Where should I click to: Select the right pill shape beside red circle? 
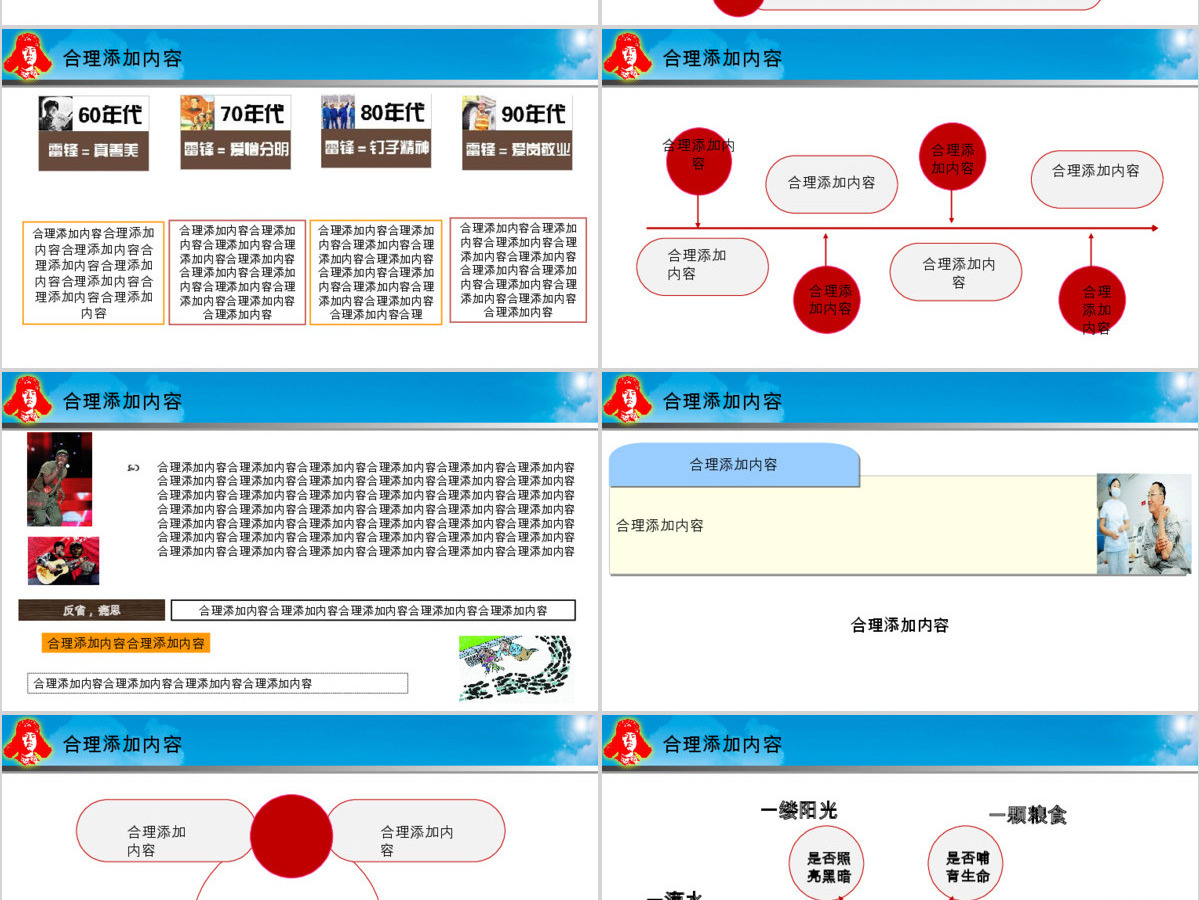(415, 830)
